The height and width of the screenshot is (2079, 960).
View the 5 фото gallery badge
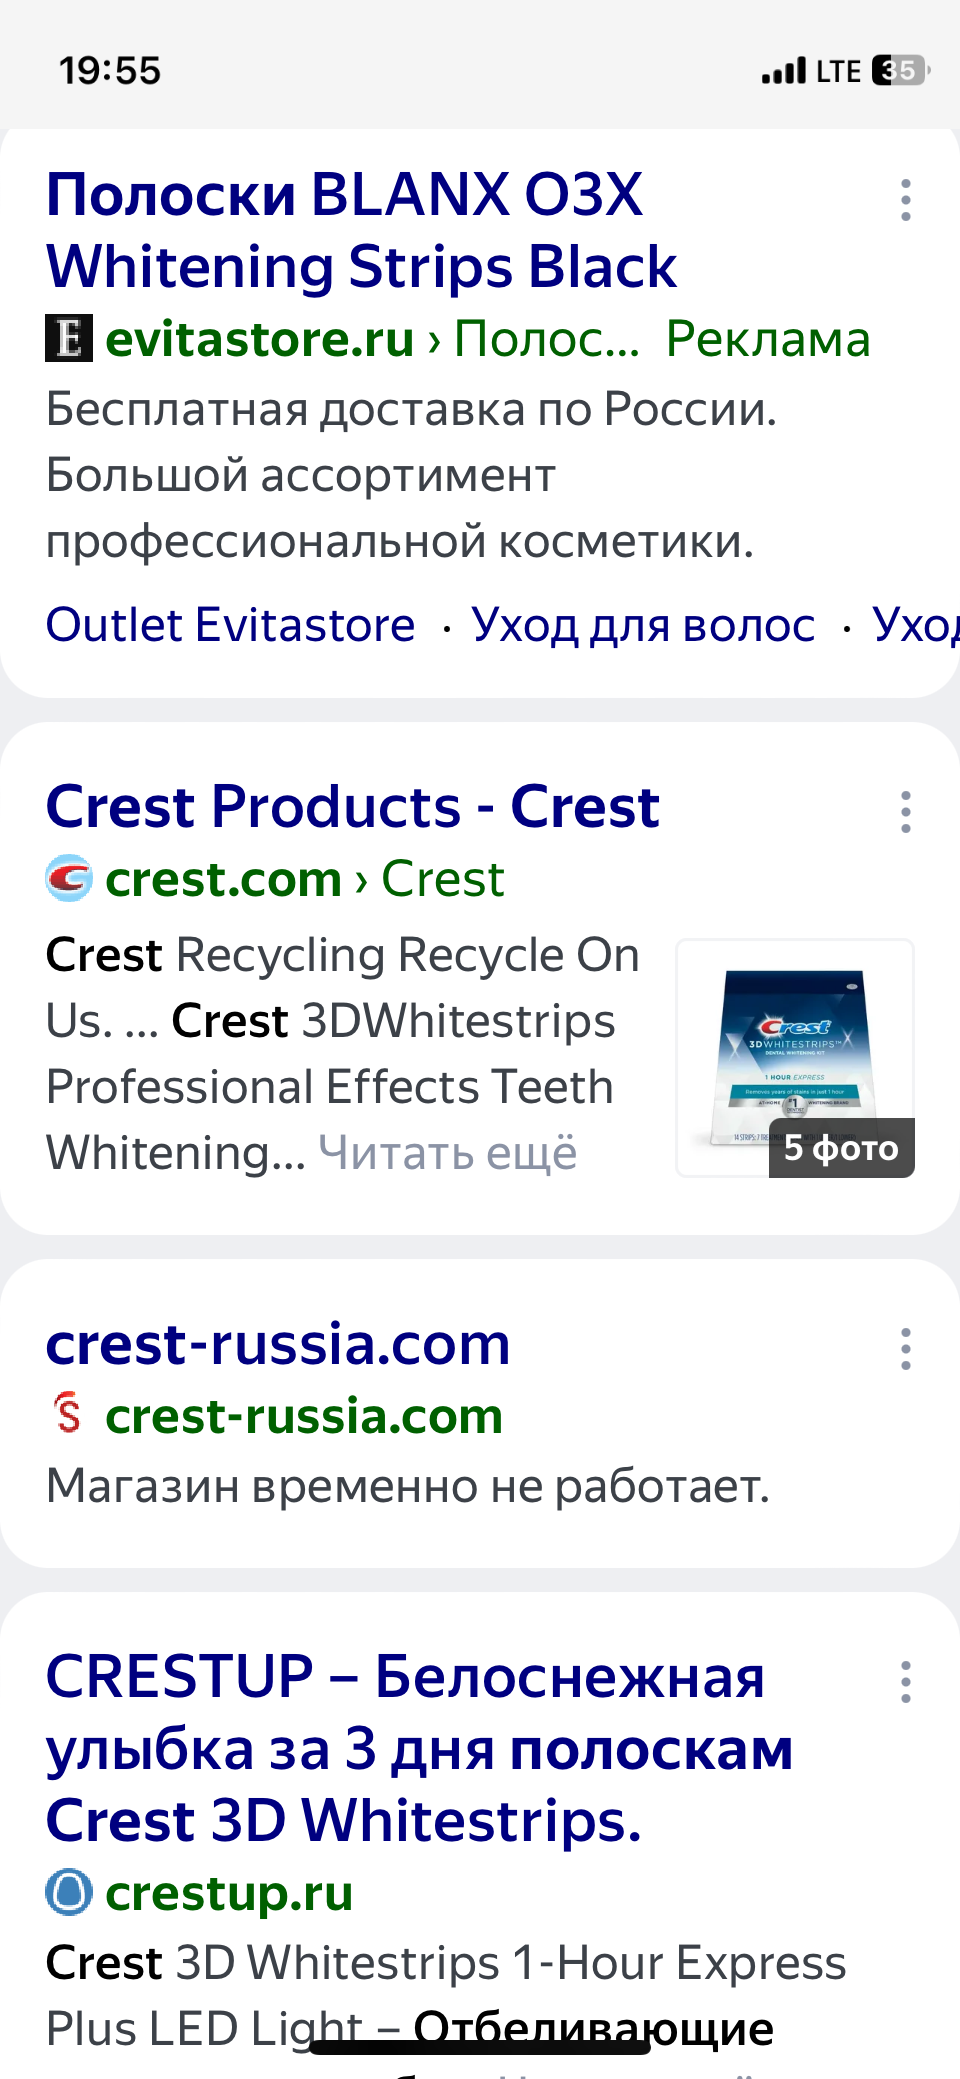(x=841, y=1148)
